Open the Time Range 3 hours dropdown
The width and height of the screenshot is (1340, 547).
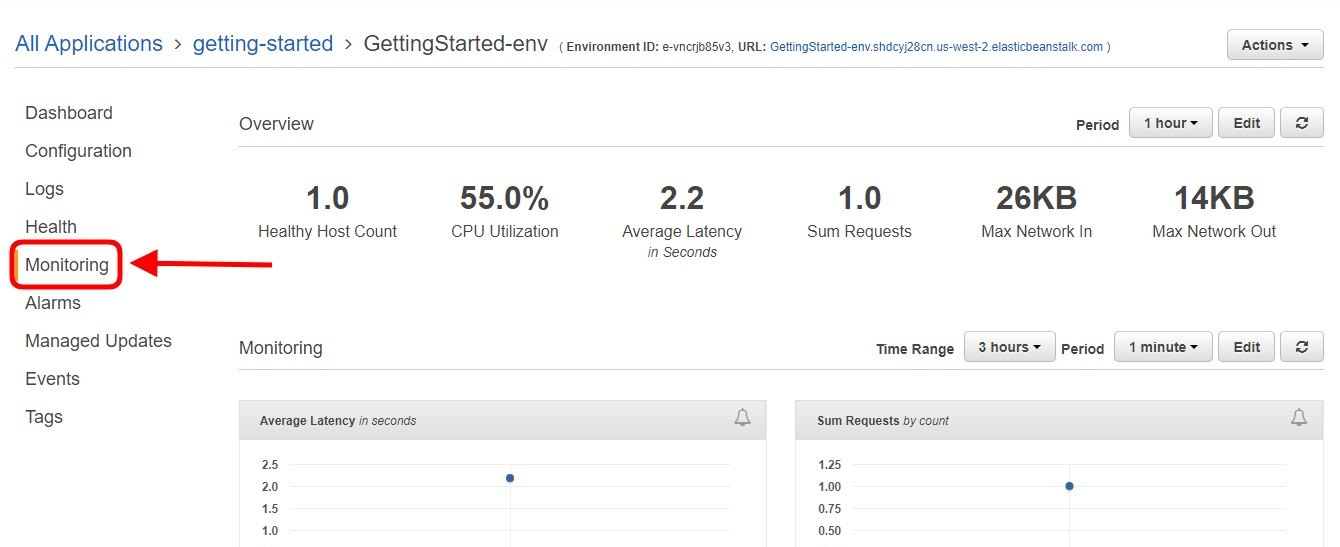pyautogui.click(x=1009, y=347)
